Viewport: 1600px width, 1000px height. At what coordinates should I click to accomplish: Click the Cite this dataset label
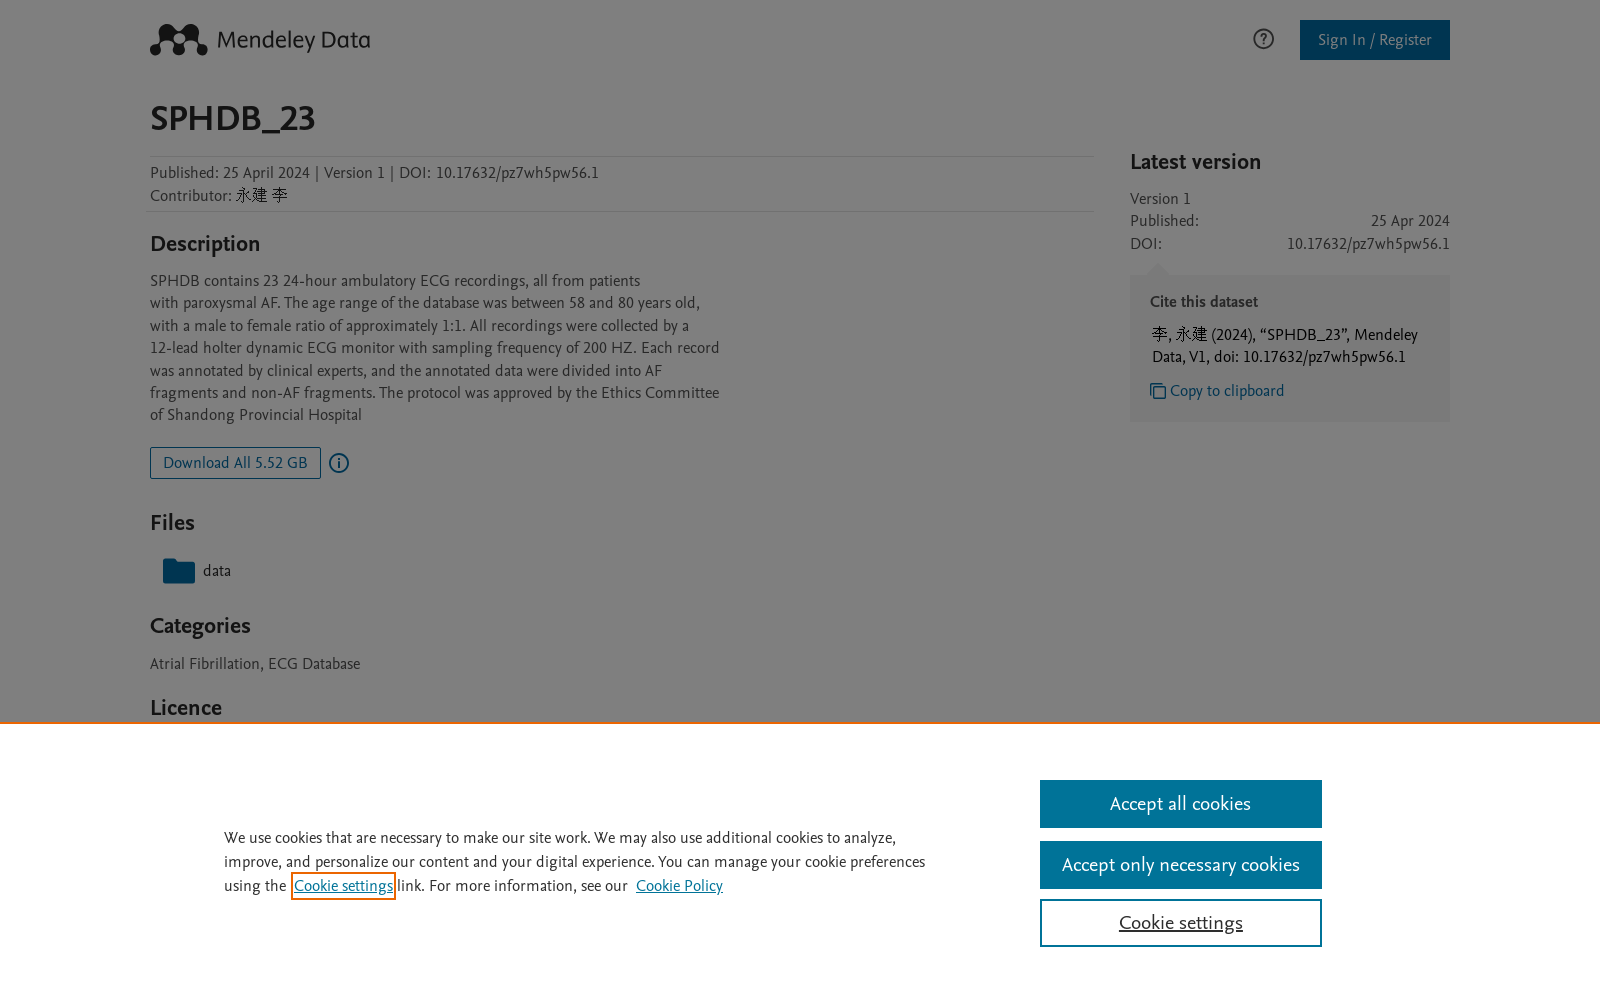pos(1204,302)
